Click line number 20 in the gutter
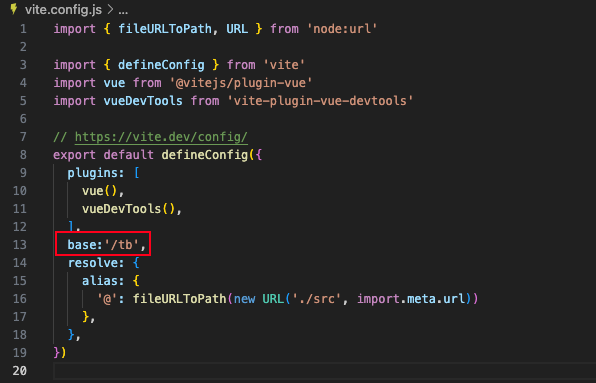Viewport: 596px width, 383px height. (20, 370)
